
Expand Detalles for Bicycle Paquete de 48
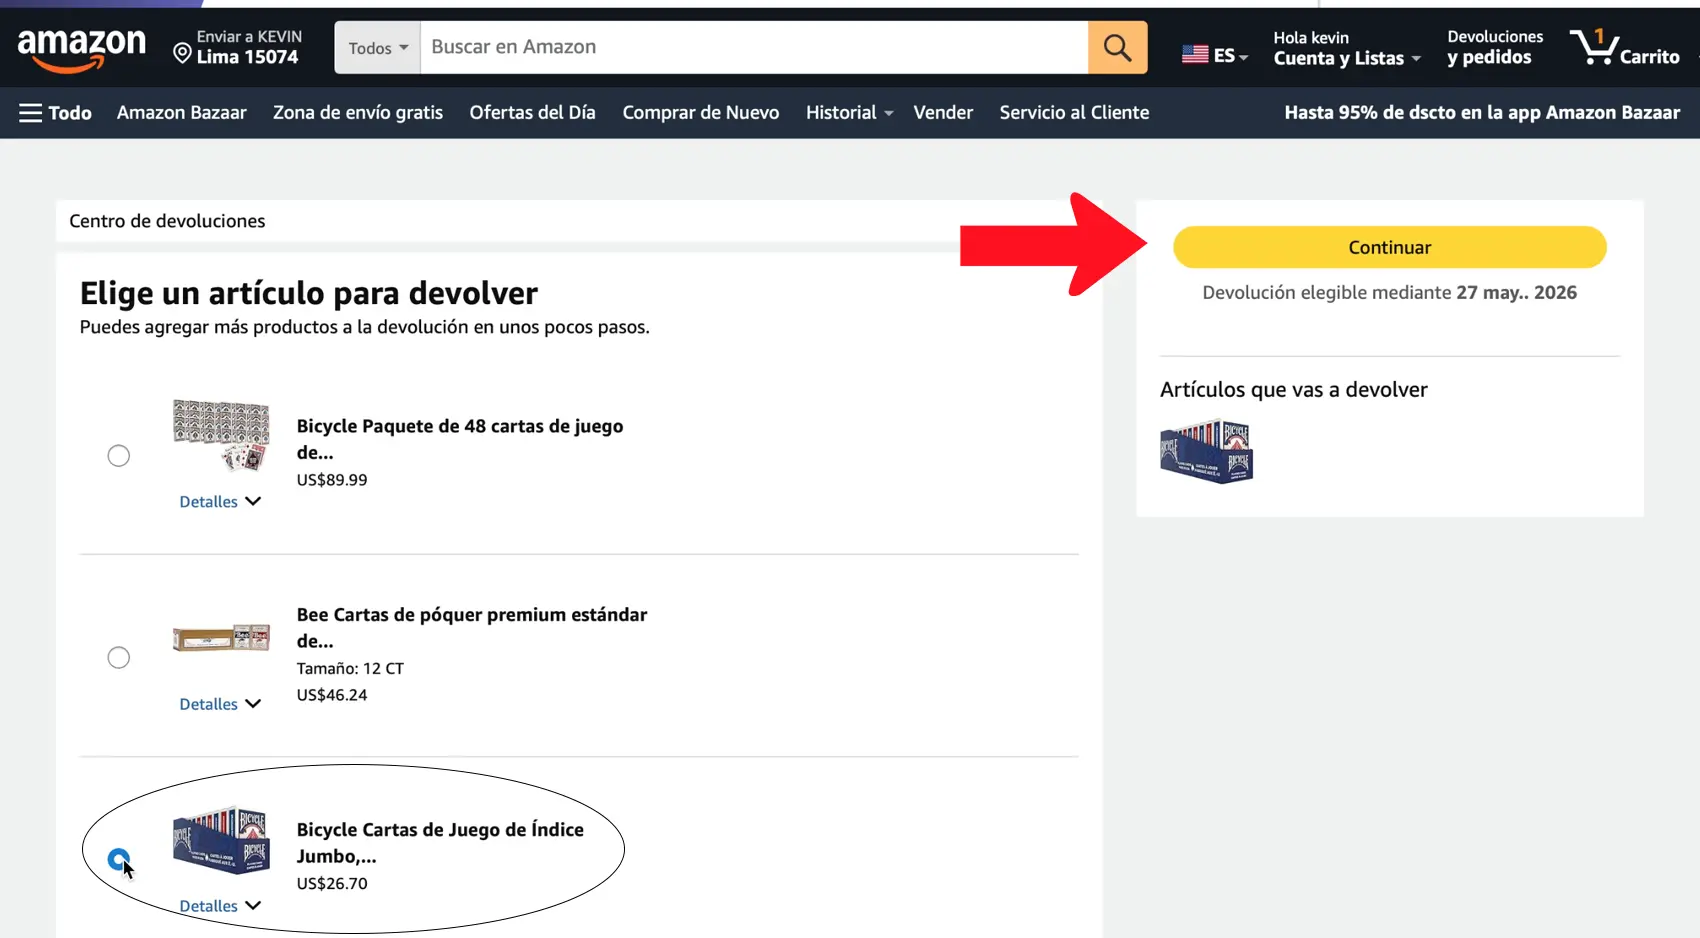click(x=220, y=502)
